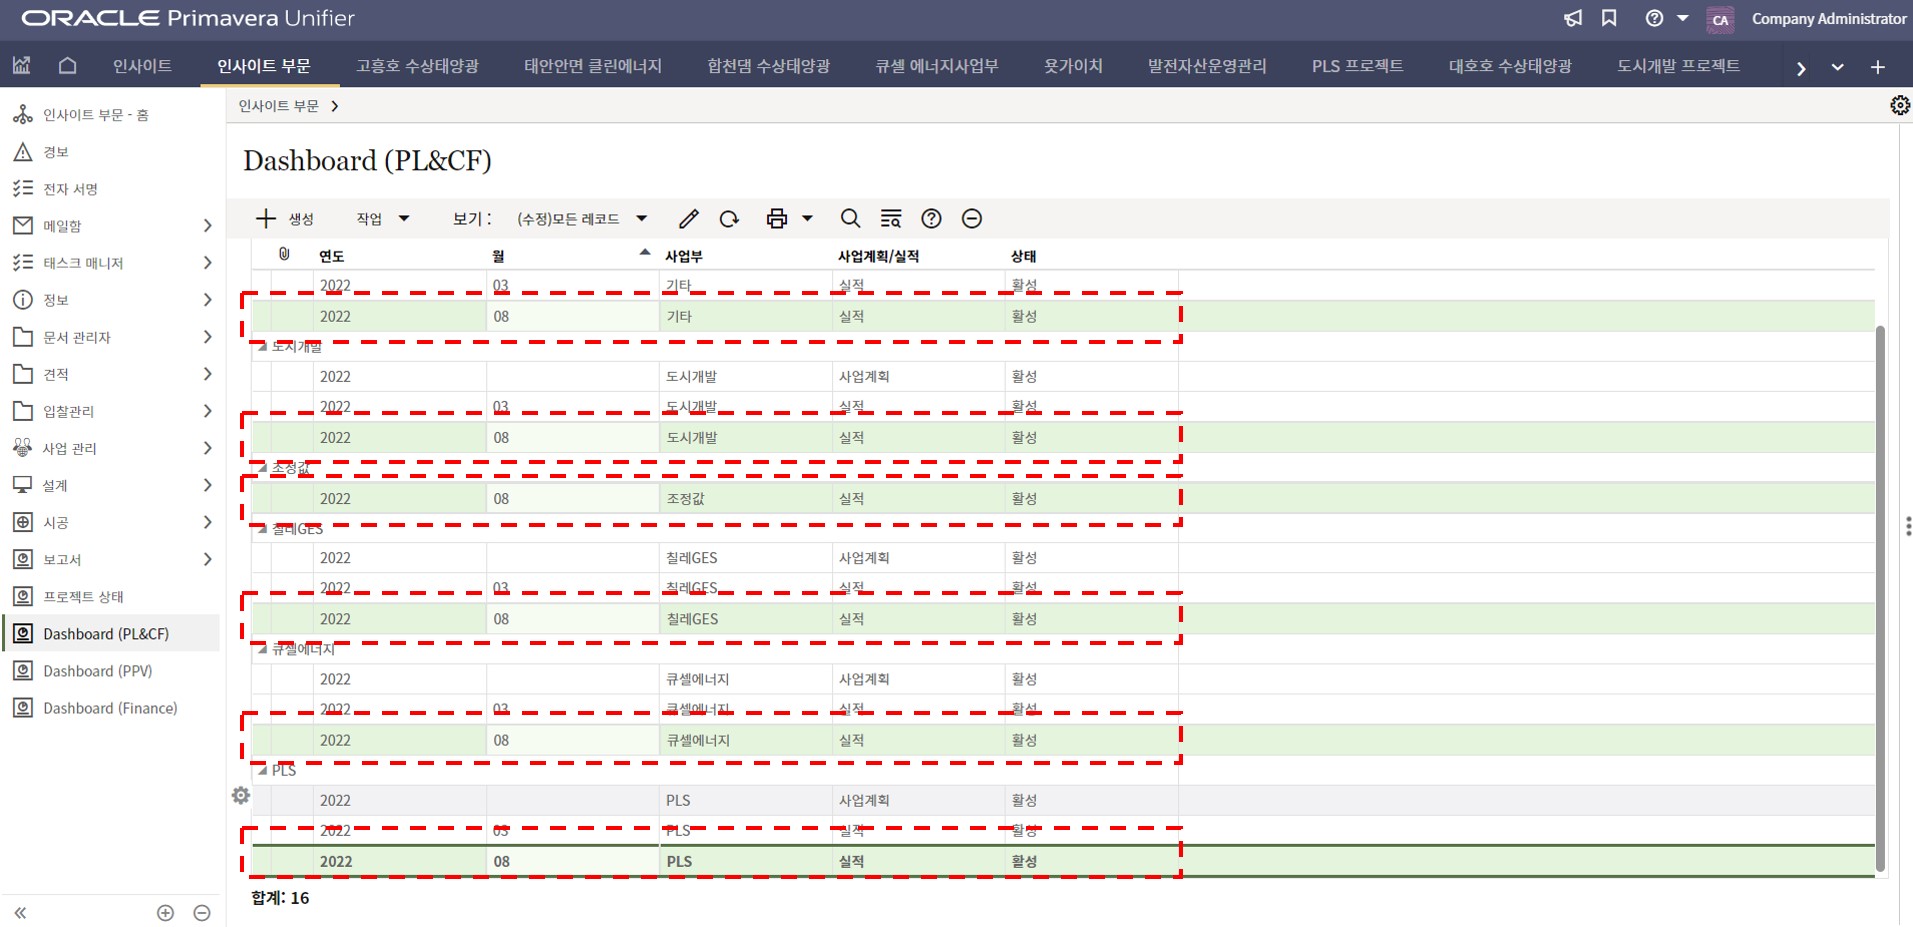
Task: Open the page settings gear icon
Action: tap(1899, 106)
